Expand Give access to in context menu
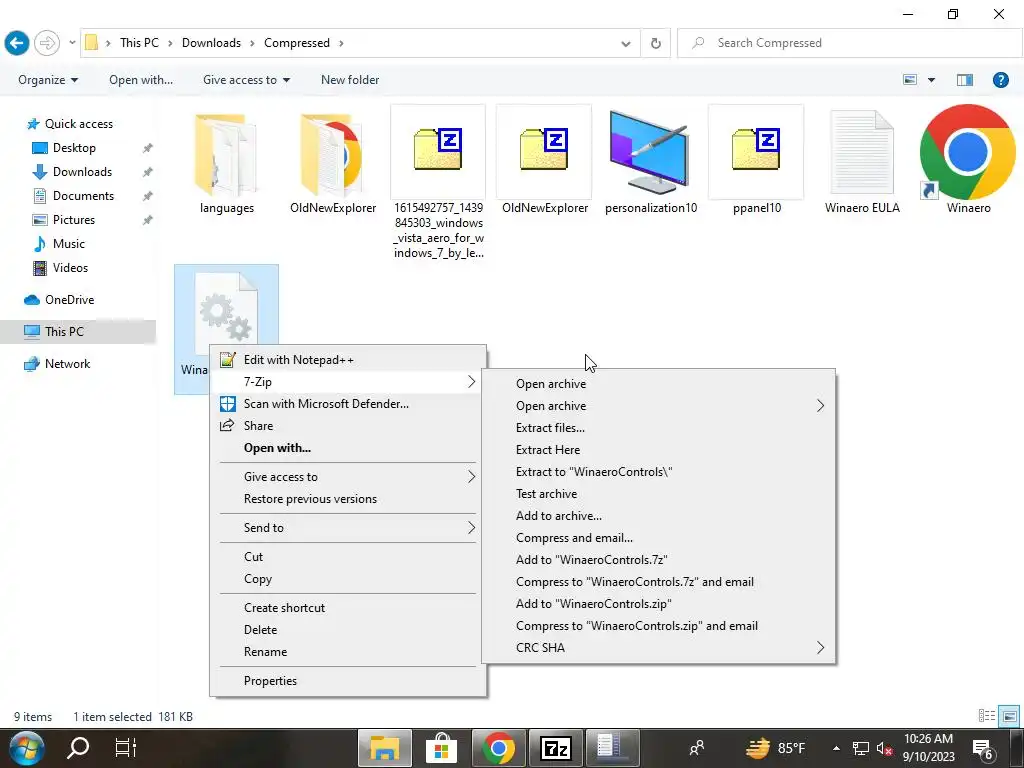The width and height of the screenshot is (1024, 768). pos(348,477)
